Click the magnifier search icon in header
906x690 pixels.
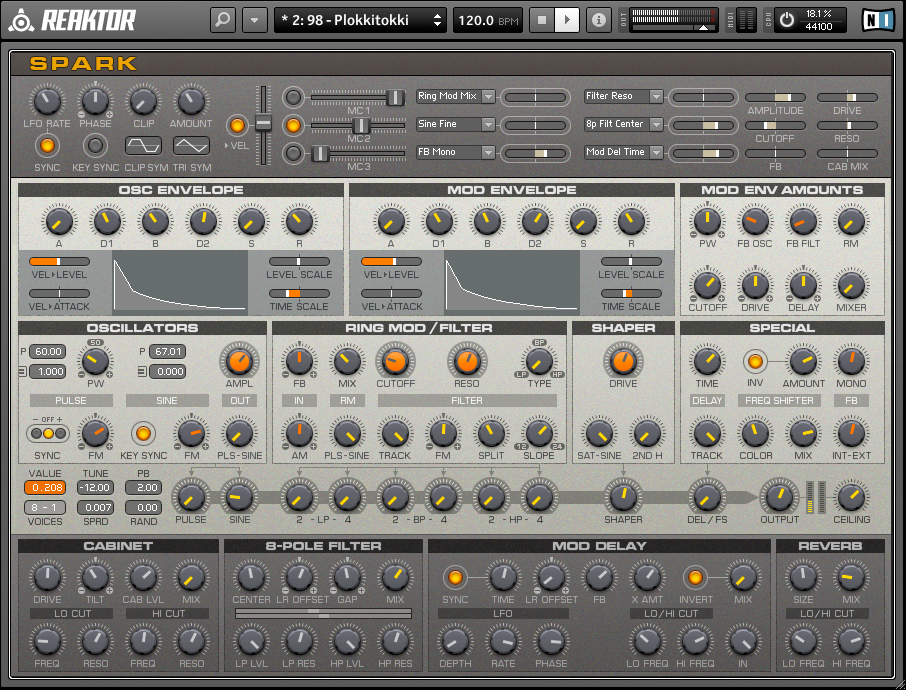222,20
